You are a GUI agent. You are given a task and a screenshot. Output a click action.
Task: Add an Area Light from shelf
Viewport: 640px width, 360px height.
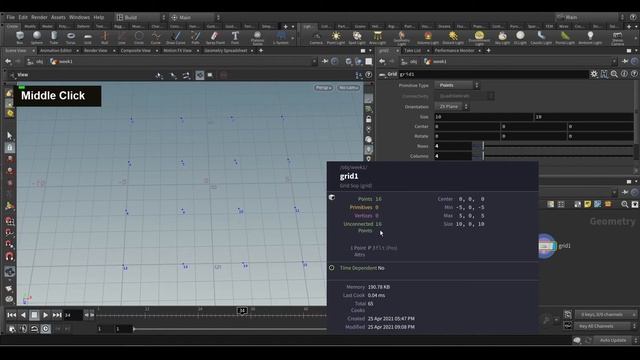378,38
